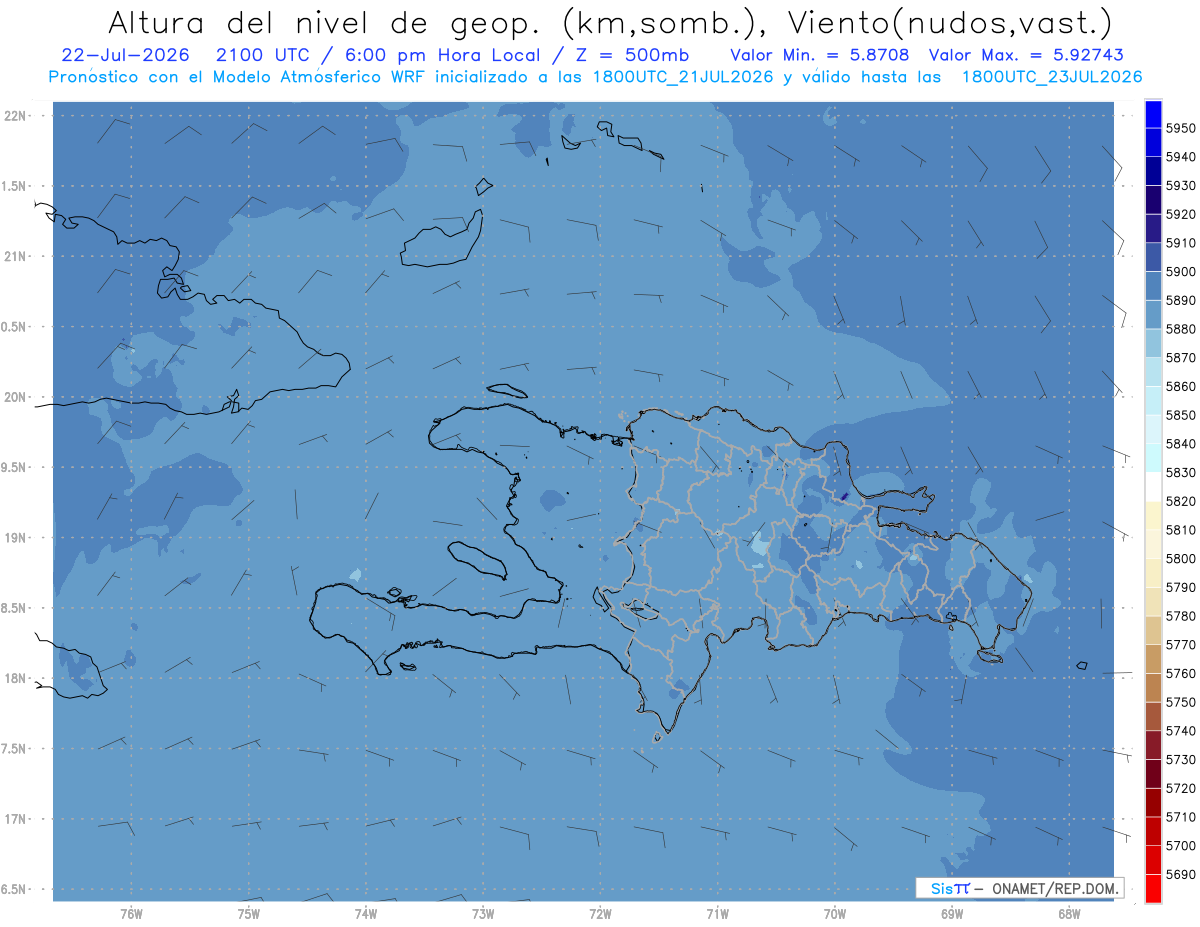Click the '5720' colorbar label
Image resolution: width=1200 pixels, height=927 pixels.
[x=1181, y=788]
